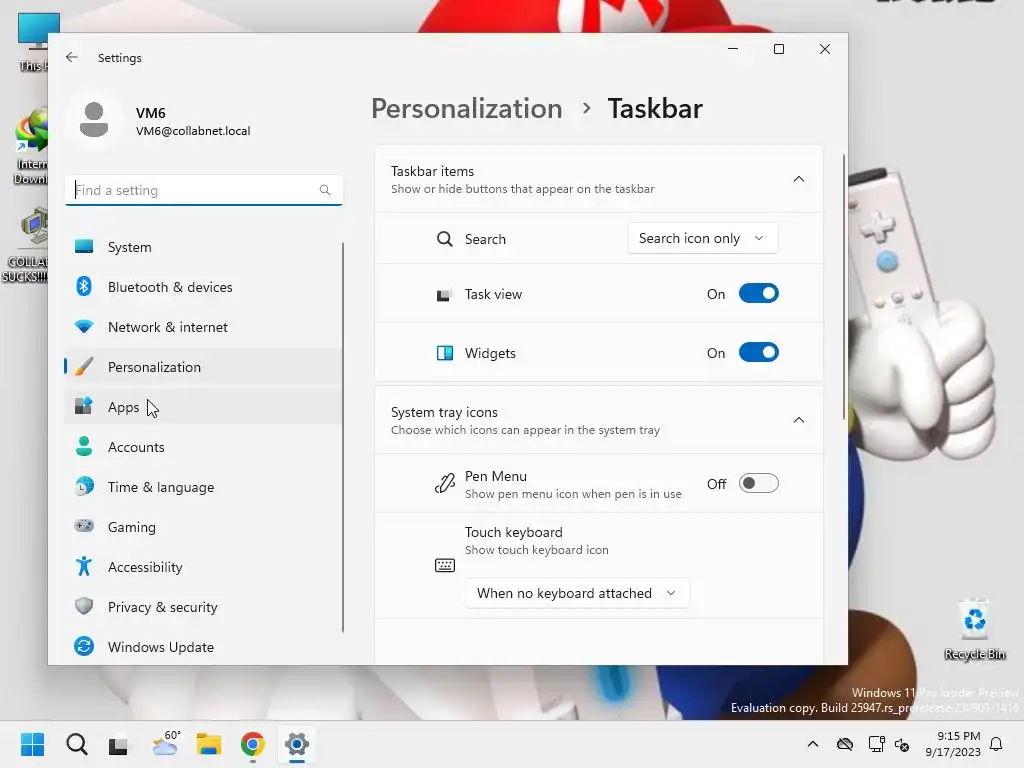Click the Privacy & security shield icon
The height and width of the screenshot is (768, 1024).
pos(84,606)
